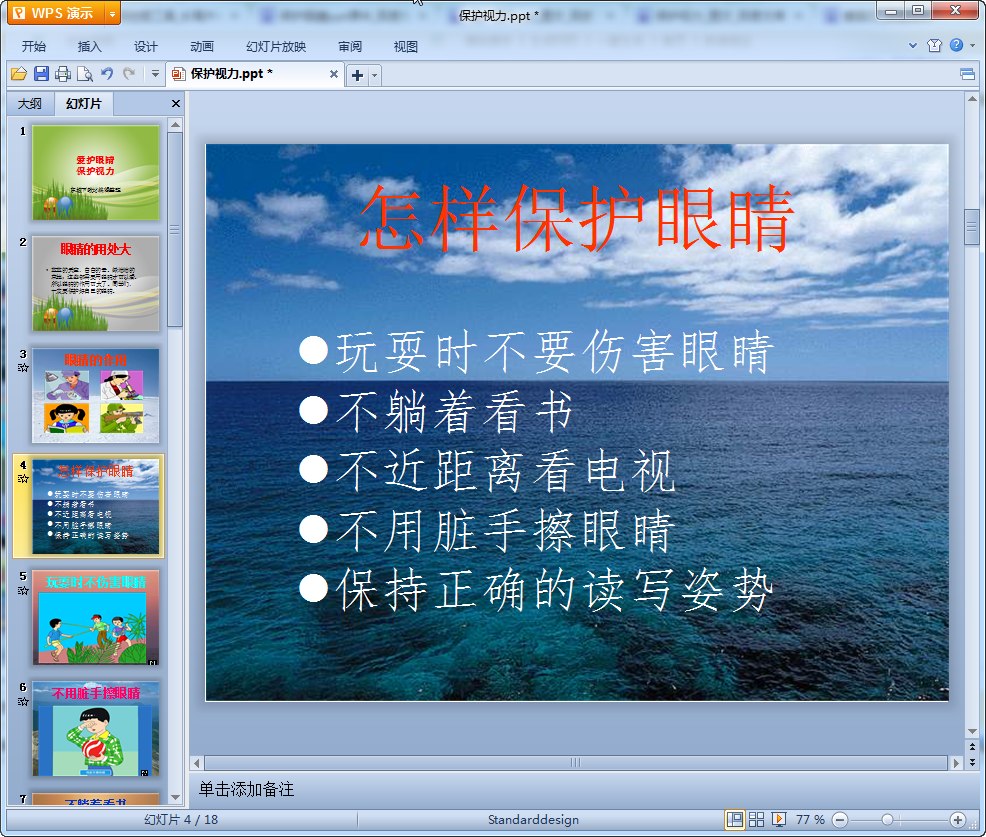Adjust the zoom slider handle
This screenshot has width=986, height=837.
click(887, 819)
